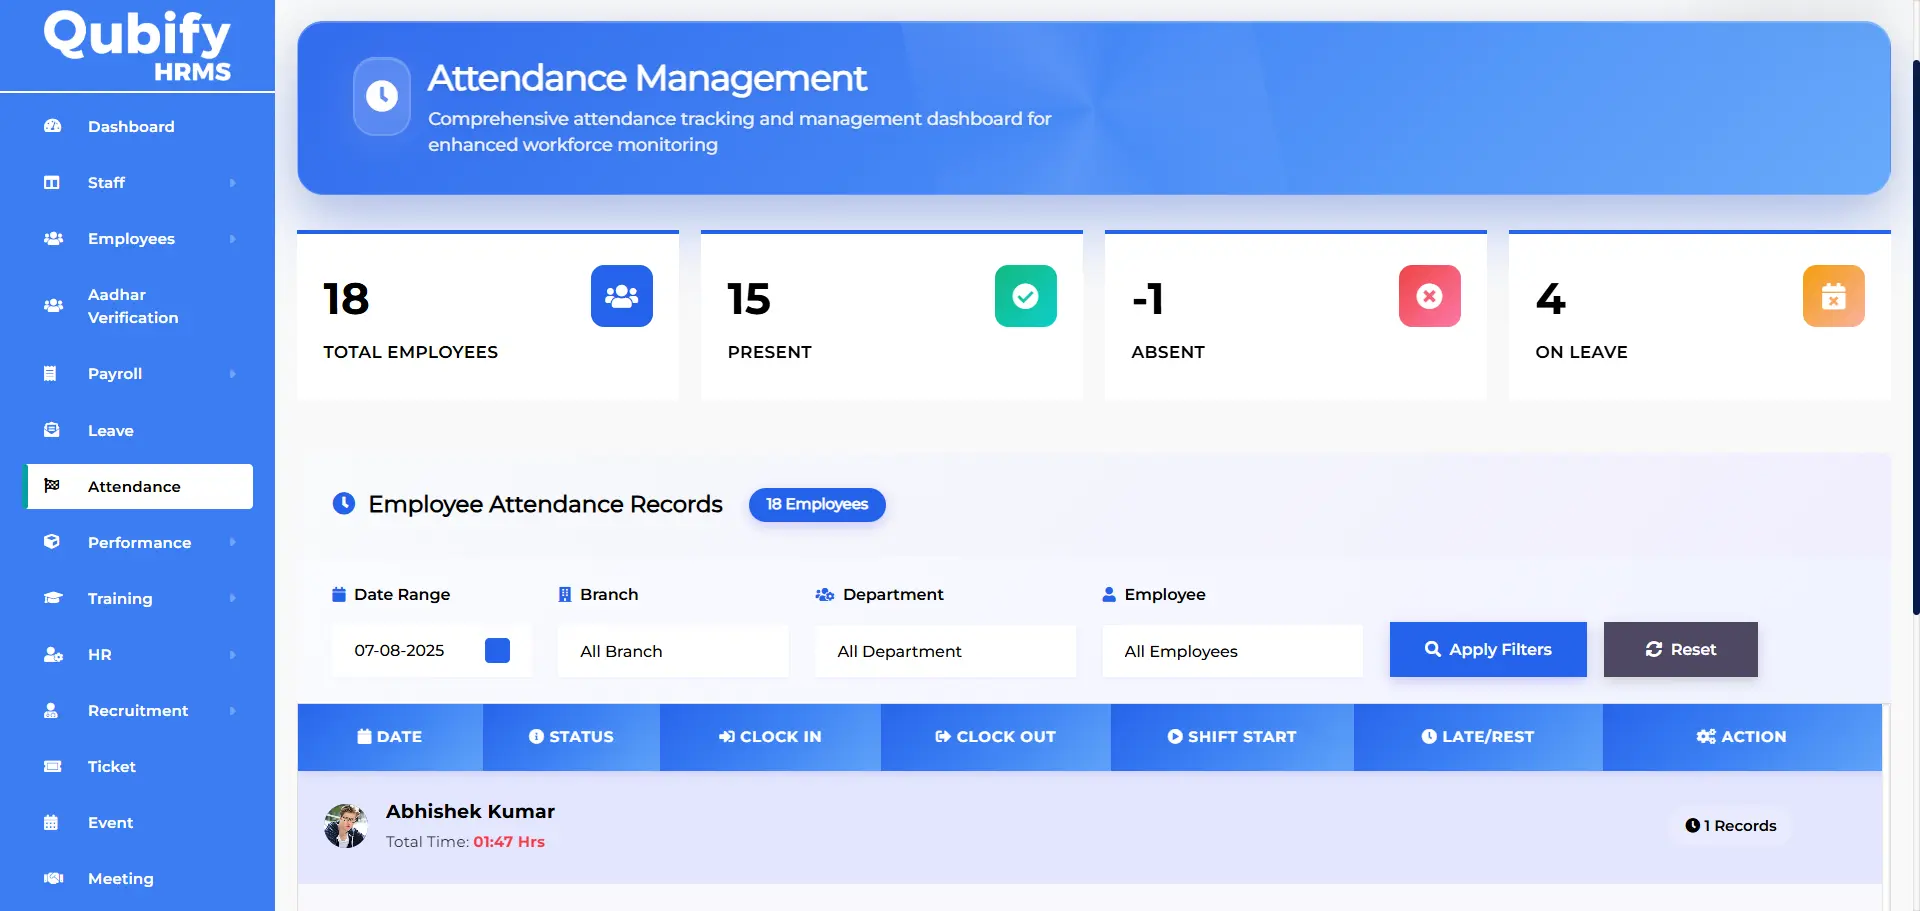Expand the Recruitment submenu arrow
The height and width of the screenshot is (911, 1920).
(233, 711)
